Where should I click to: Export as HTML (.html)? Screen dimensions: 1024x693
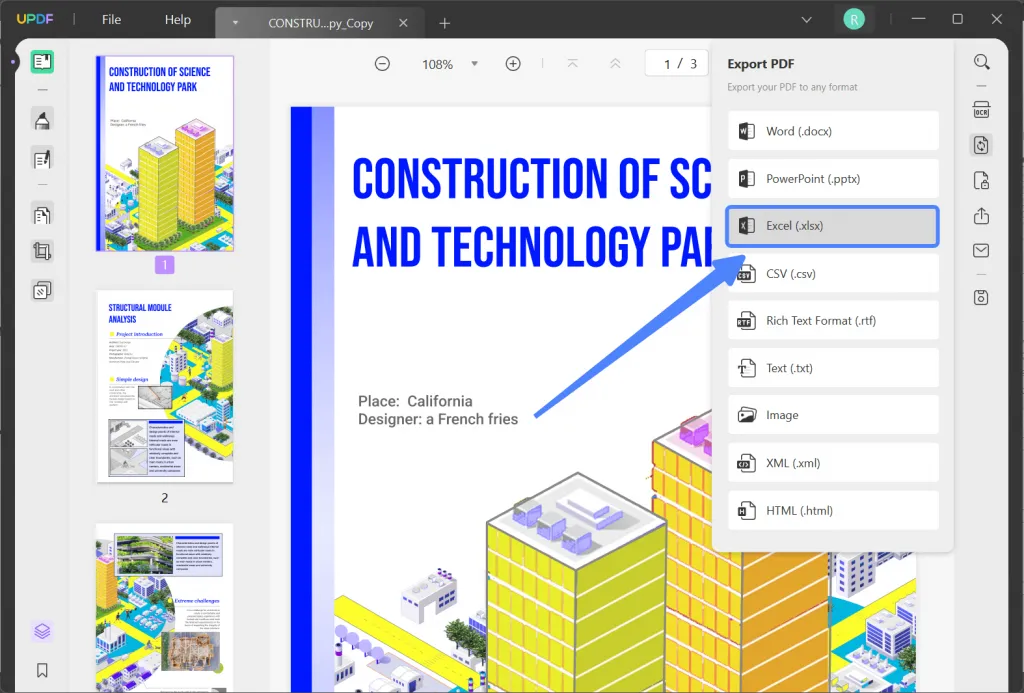pos(833,510)
